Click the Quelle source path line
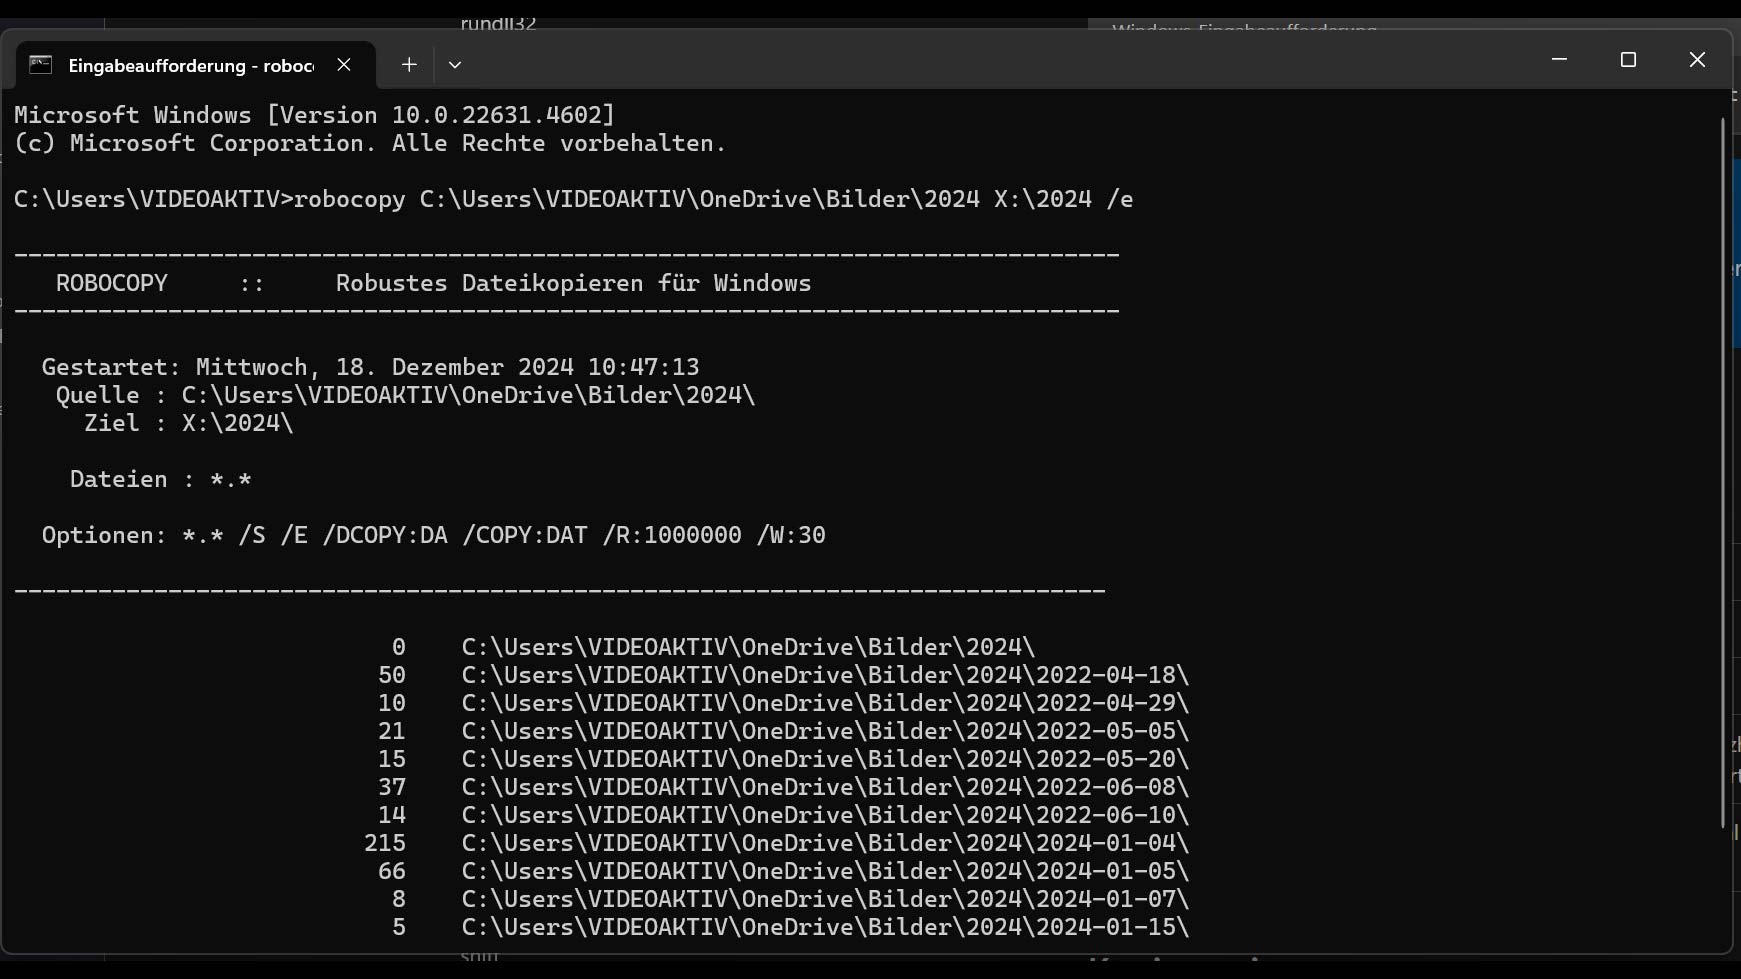 (405, 395)
